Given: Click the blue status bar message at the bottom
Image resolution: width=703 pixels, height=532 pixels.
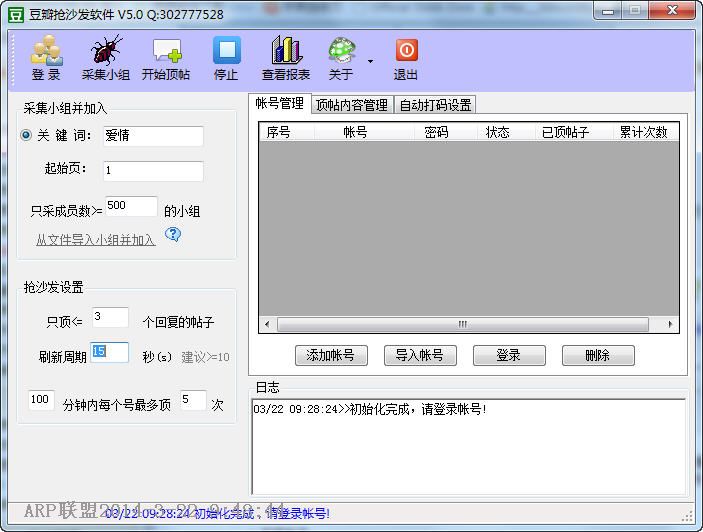Looking at the screenshot, I should (x=217, y=514).
